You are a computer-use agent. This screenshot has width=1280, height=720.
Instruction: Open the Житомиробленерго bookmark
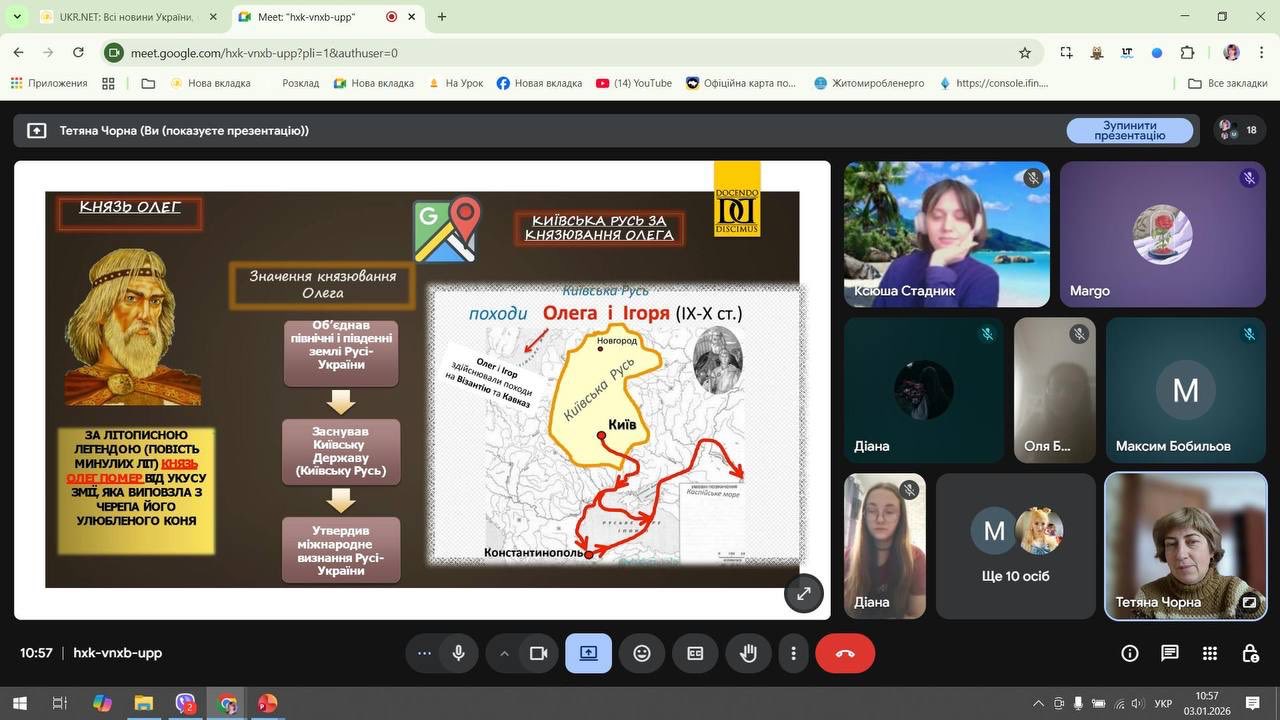click(869, 83)
